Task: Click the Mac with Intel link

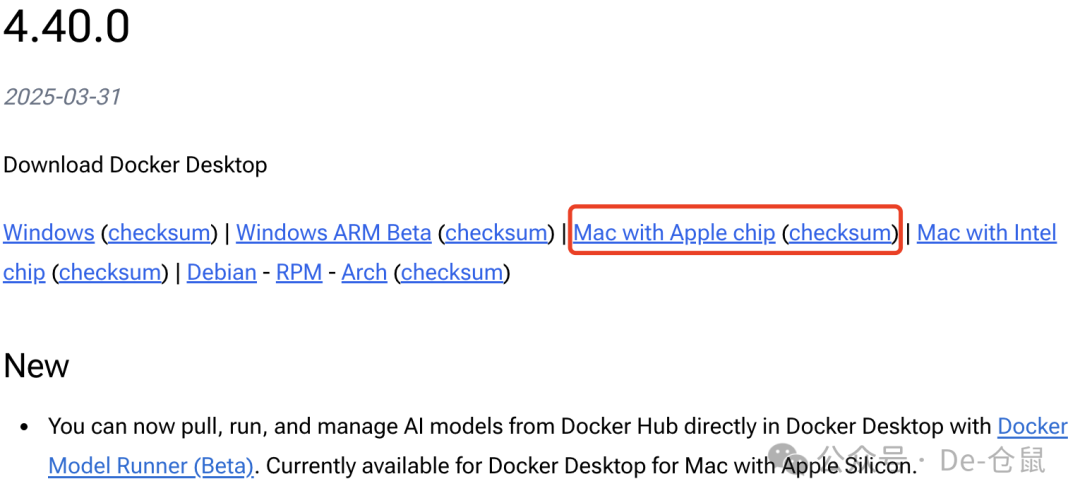Action: click(986, 233)
